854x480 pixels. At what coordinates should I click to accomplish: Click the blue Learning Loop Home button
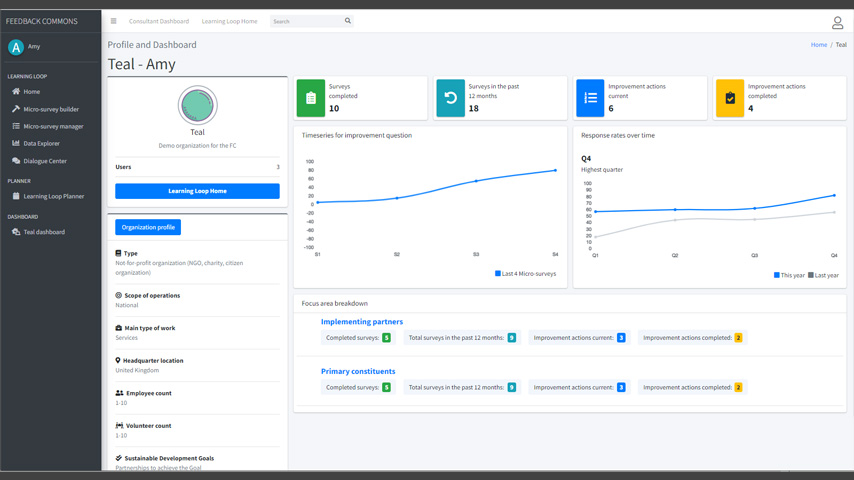[x=197, y=191]
